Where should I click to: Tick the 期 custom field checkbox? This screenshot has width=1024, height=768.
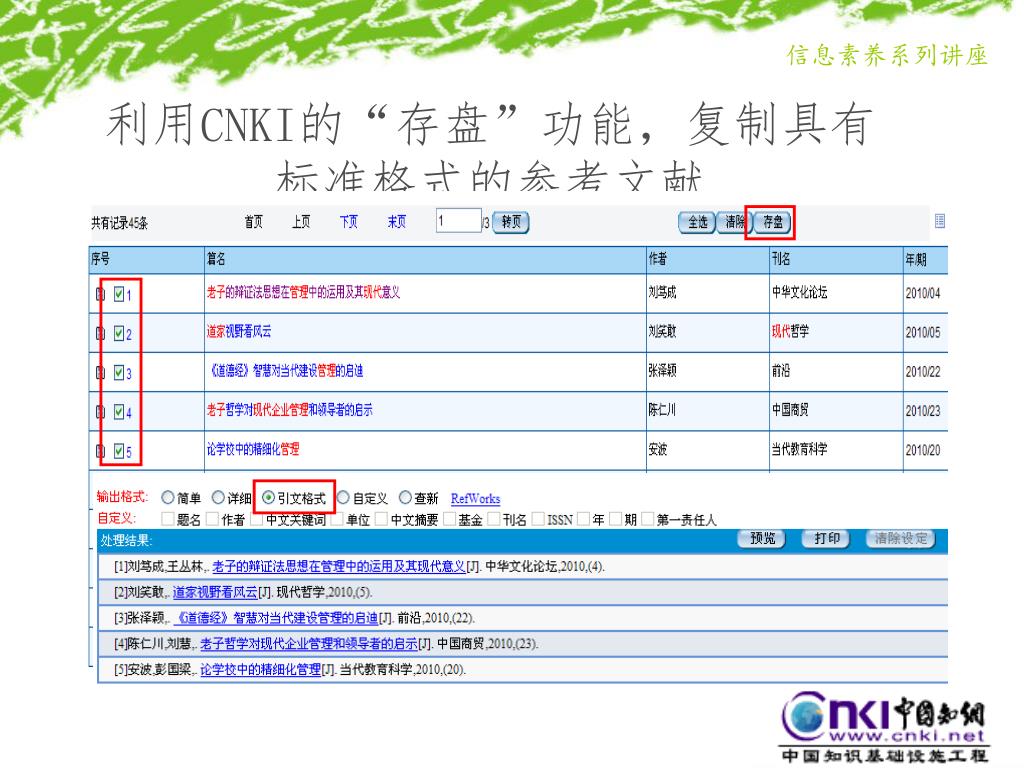(615, 519)
